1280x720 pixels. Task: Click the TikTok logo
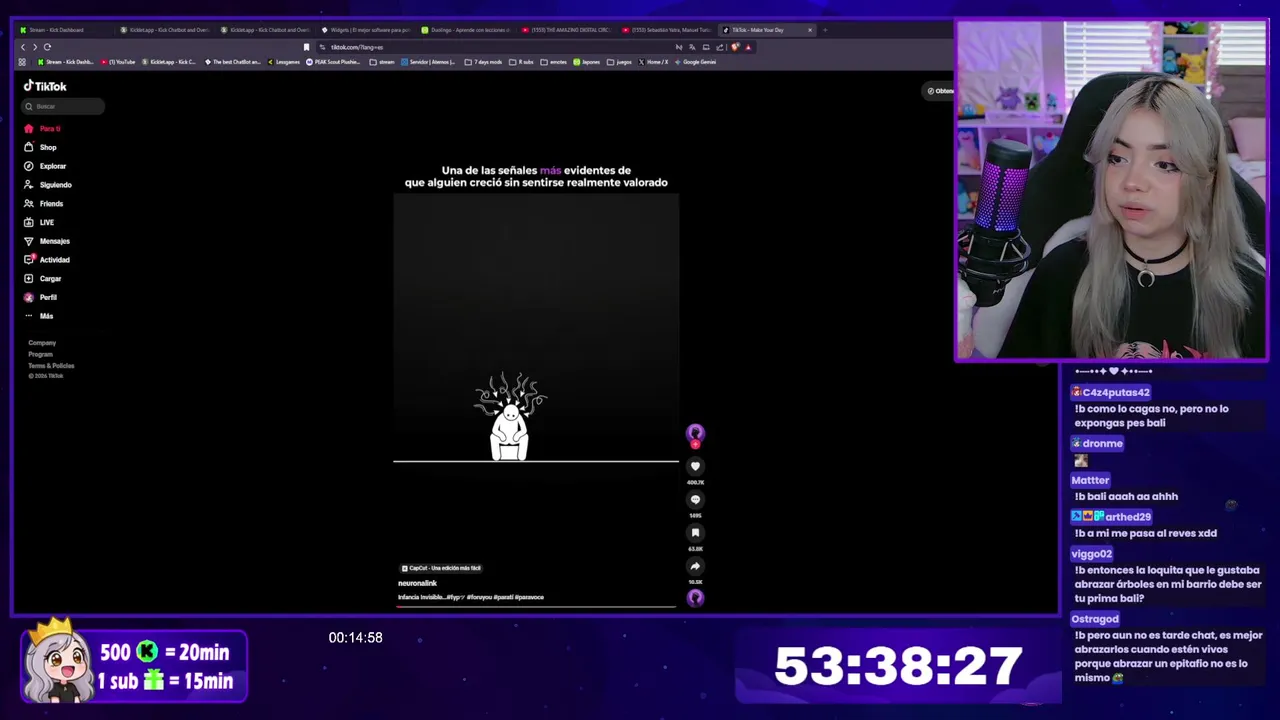(45, 86)
